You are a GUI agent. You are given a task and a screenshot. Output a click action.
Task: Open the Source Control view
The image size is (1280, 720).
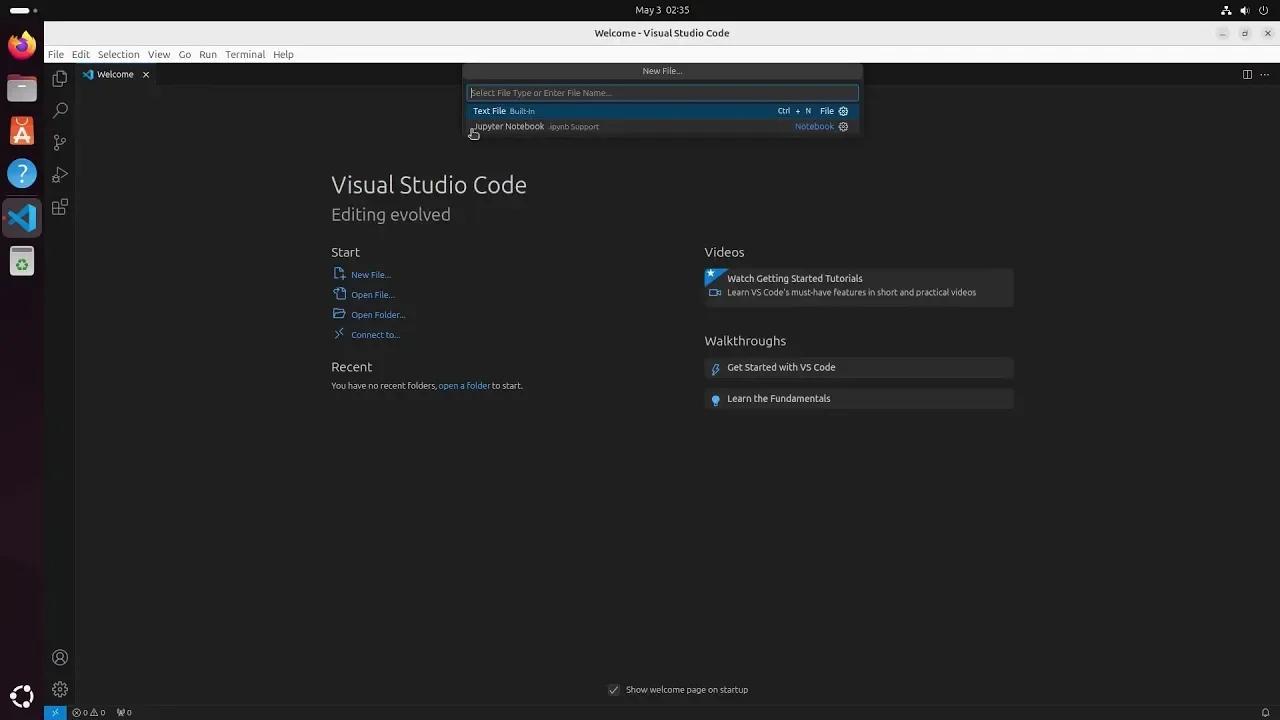point(59,142)
